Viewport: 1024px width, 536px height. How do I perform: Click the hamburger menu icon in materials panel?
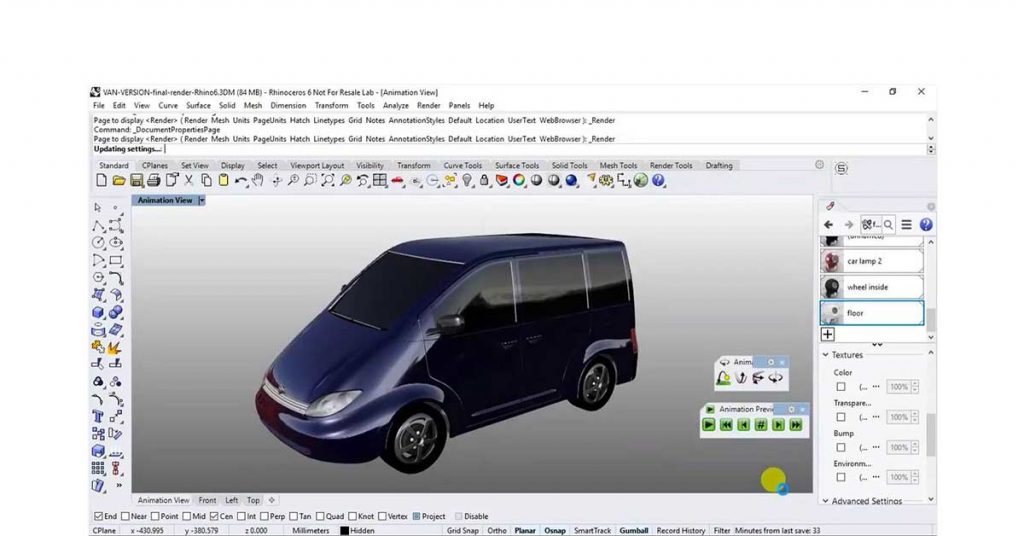(906, 225)
